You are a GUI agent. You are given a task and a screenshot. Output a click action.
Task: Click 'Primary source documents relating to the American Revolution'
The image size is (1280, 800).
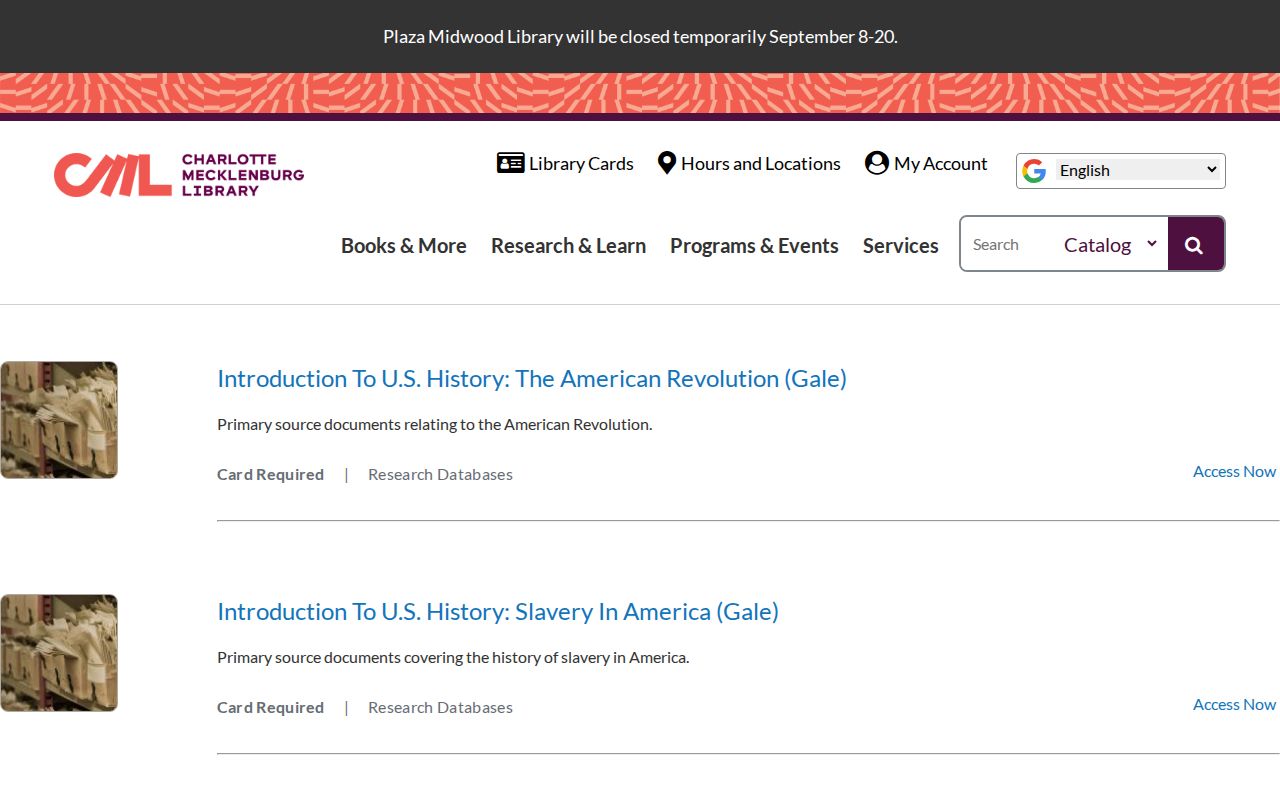point(434,425)
